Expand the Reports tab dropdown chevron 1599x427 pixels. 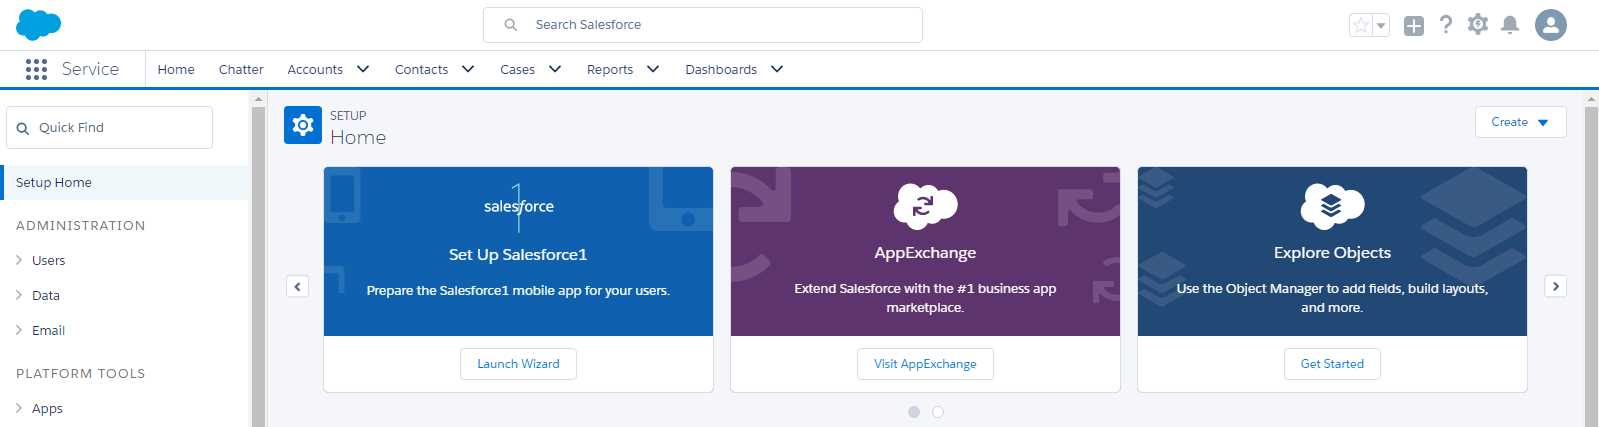point(653,69)
